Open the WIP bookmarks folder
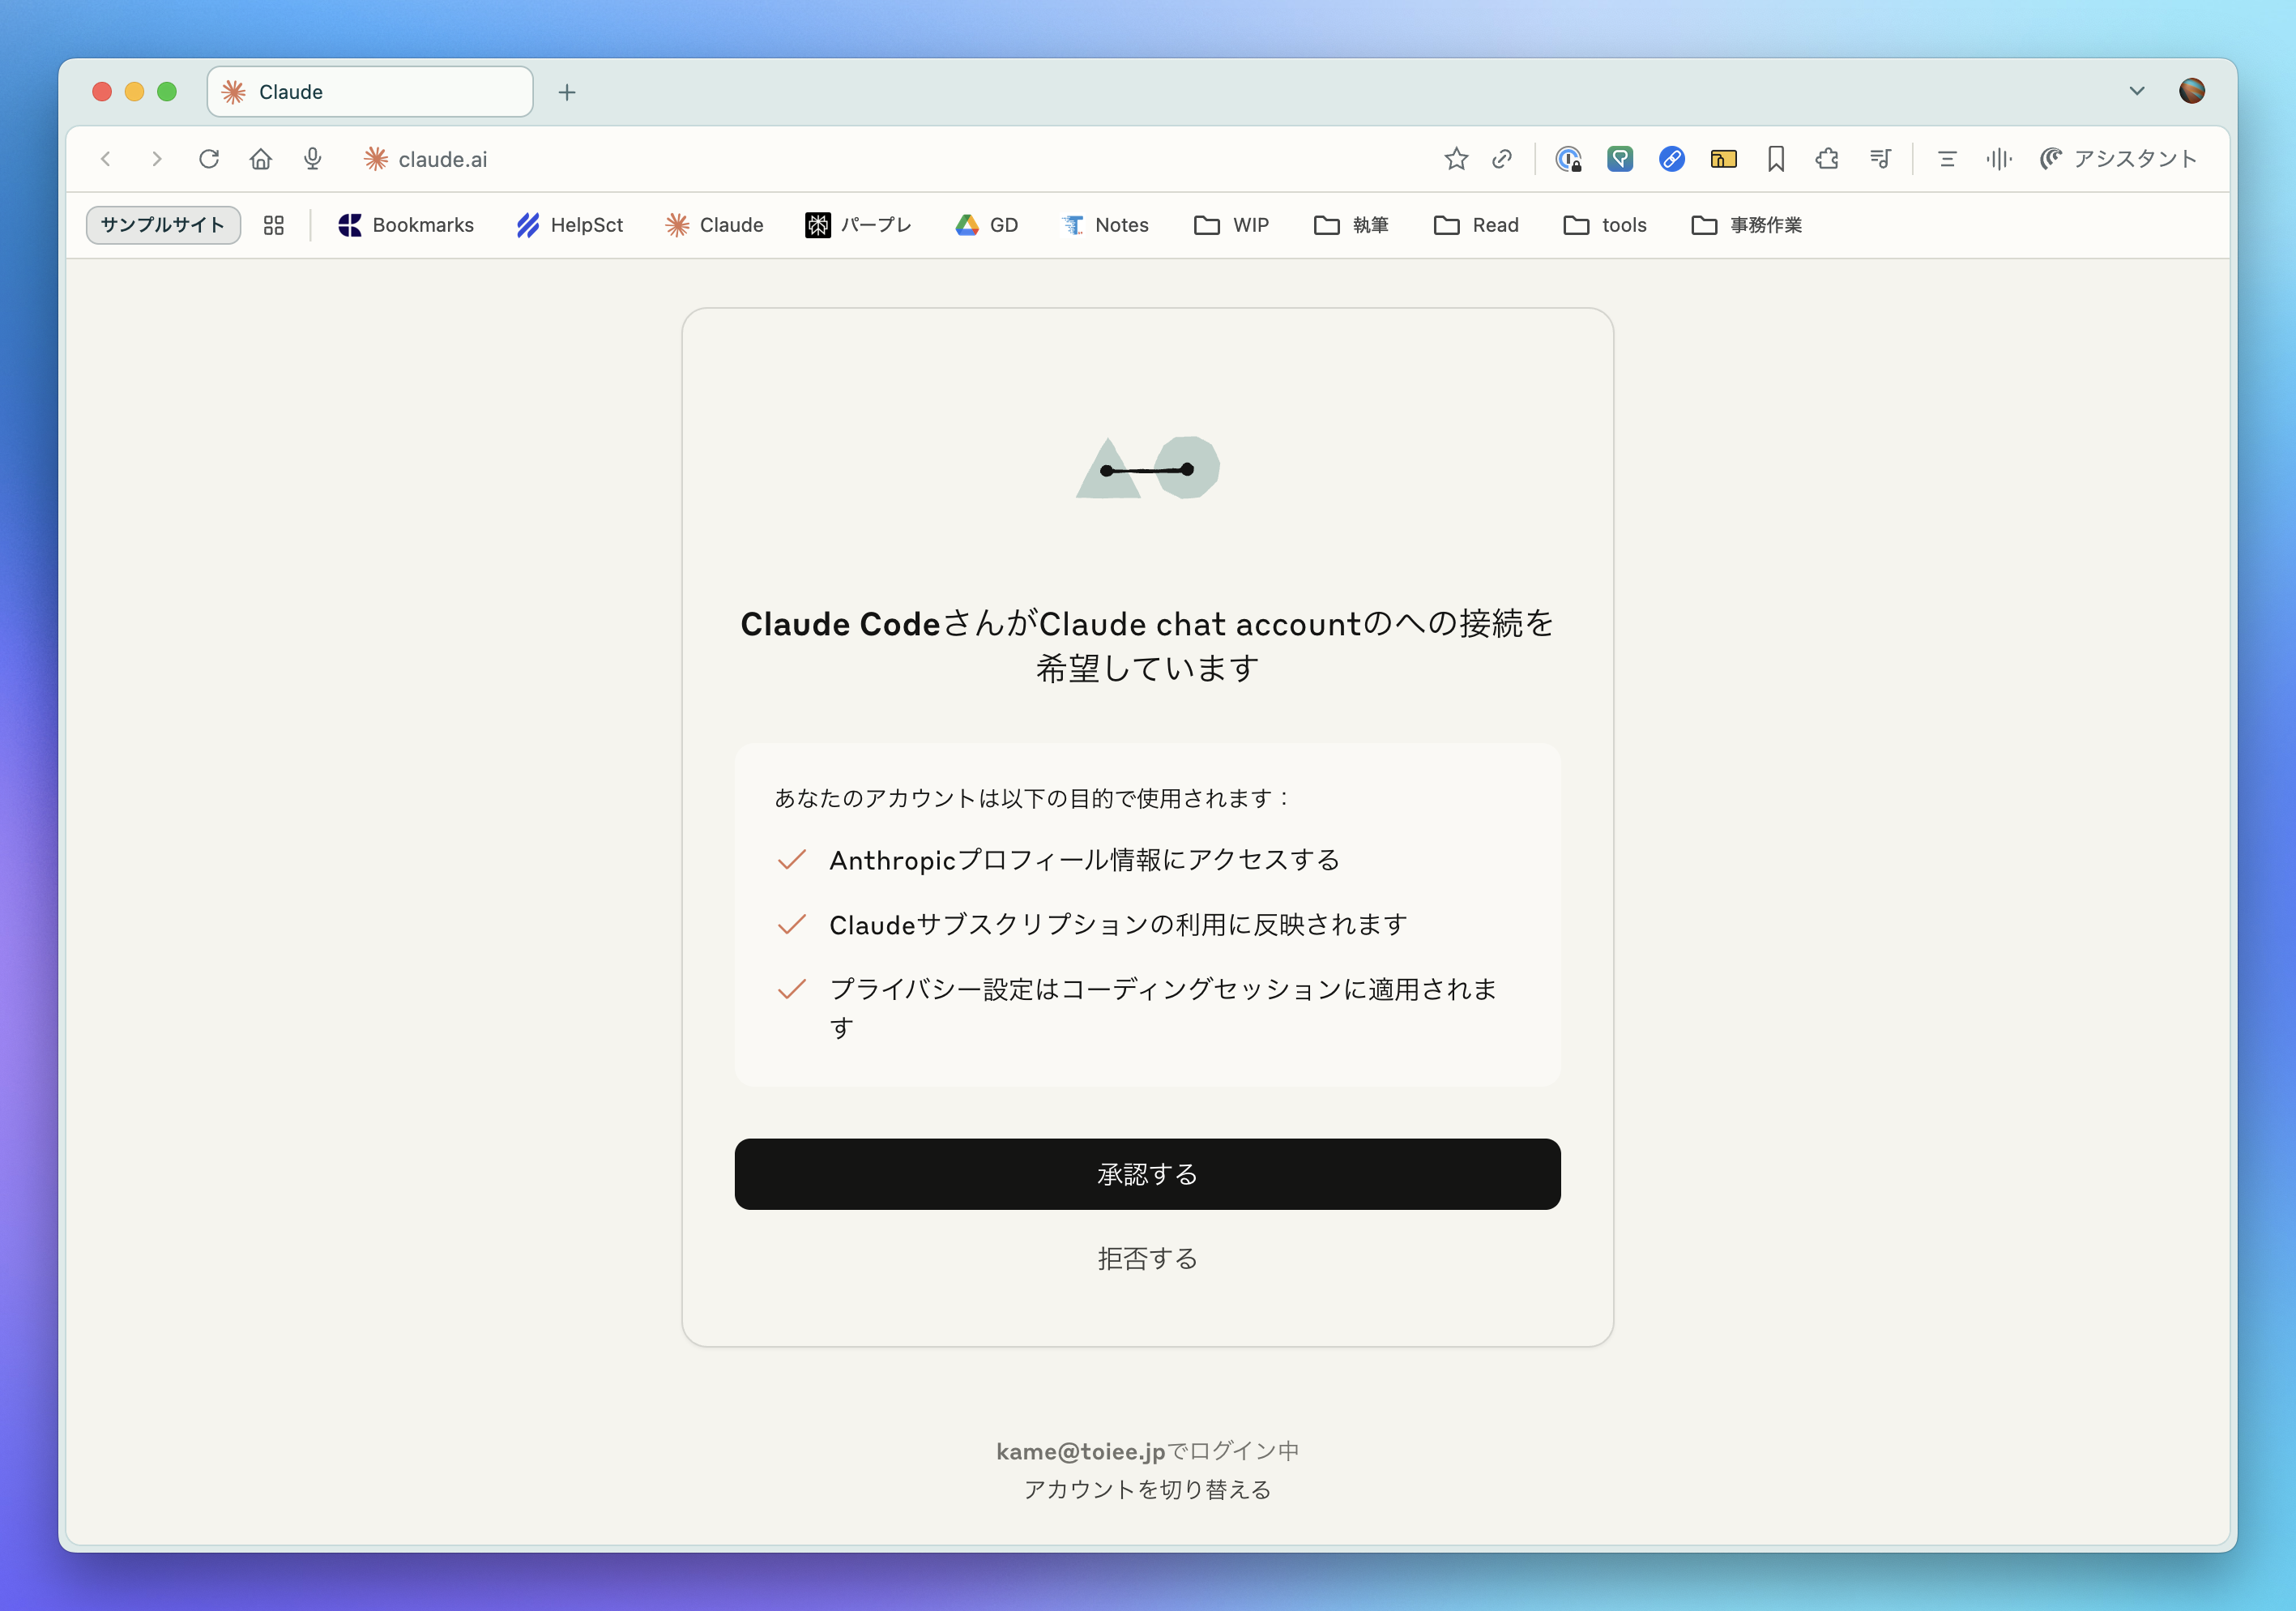This screenshot has width=2296, height=1611. point(1231,225)
